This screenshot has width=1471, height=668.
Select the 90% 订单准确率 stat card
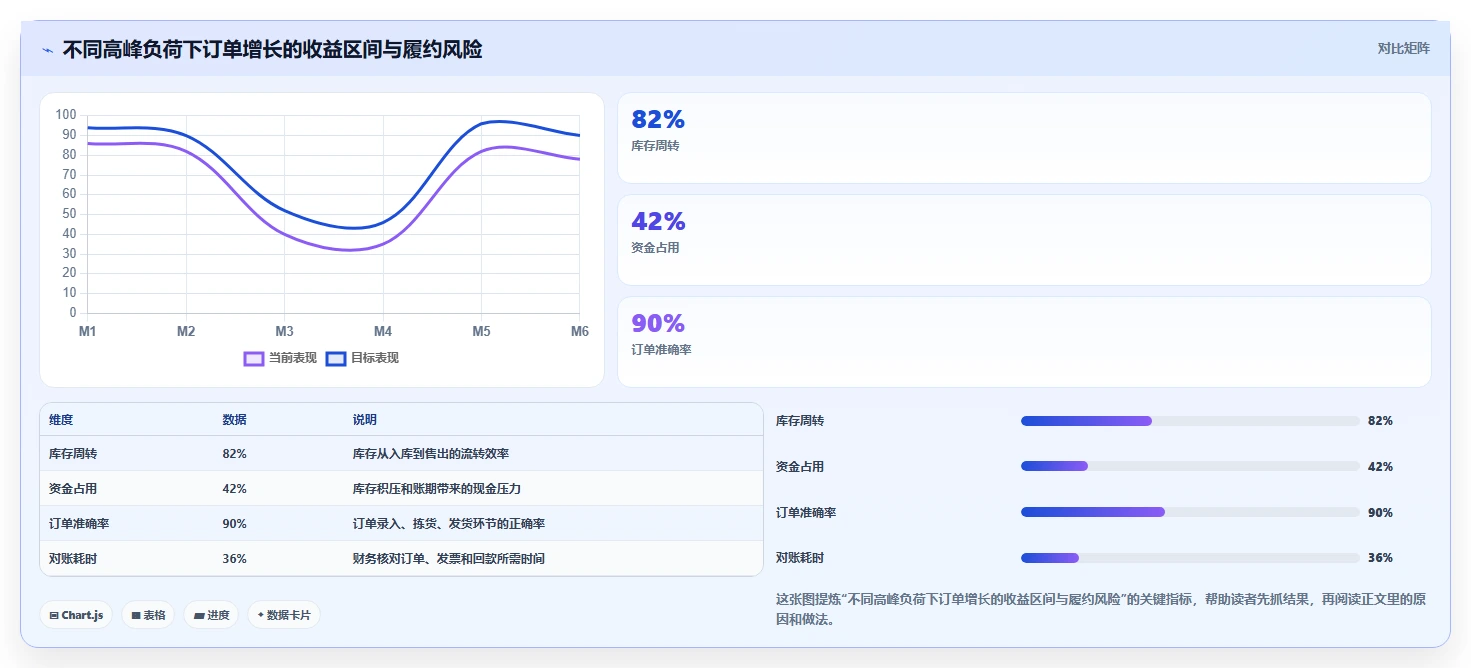click(x=1024, y=342)
